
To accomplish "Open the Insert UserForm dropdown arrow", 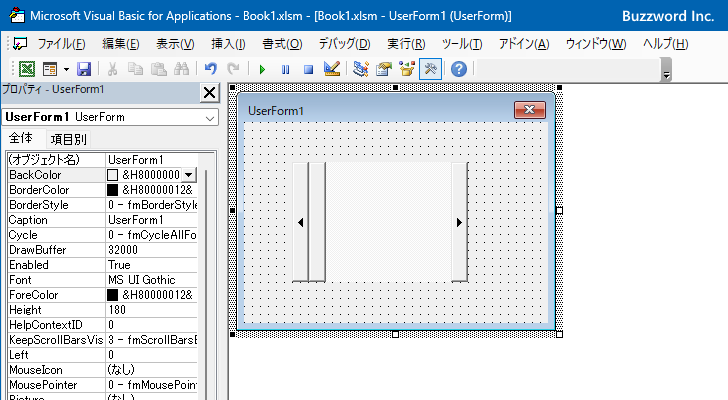I will coord(66,69).
